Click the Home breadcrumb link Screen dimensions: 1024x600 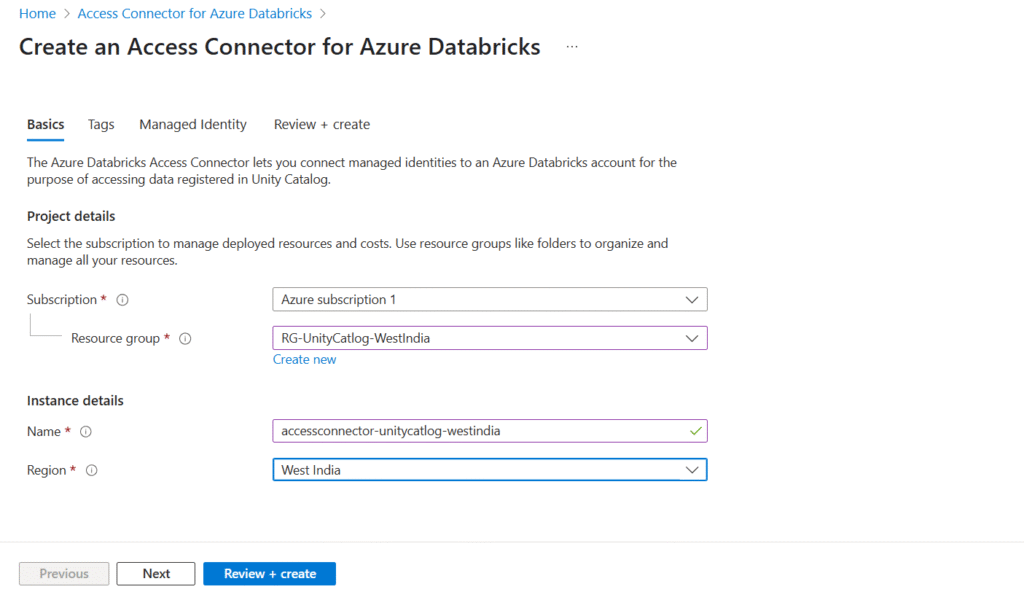(37, 14)
